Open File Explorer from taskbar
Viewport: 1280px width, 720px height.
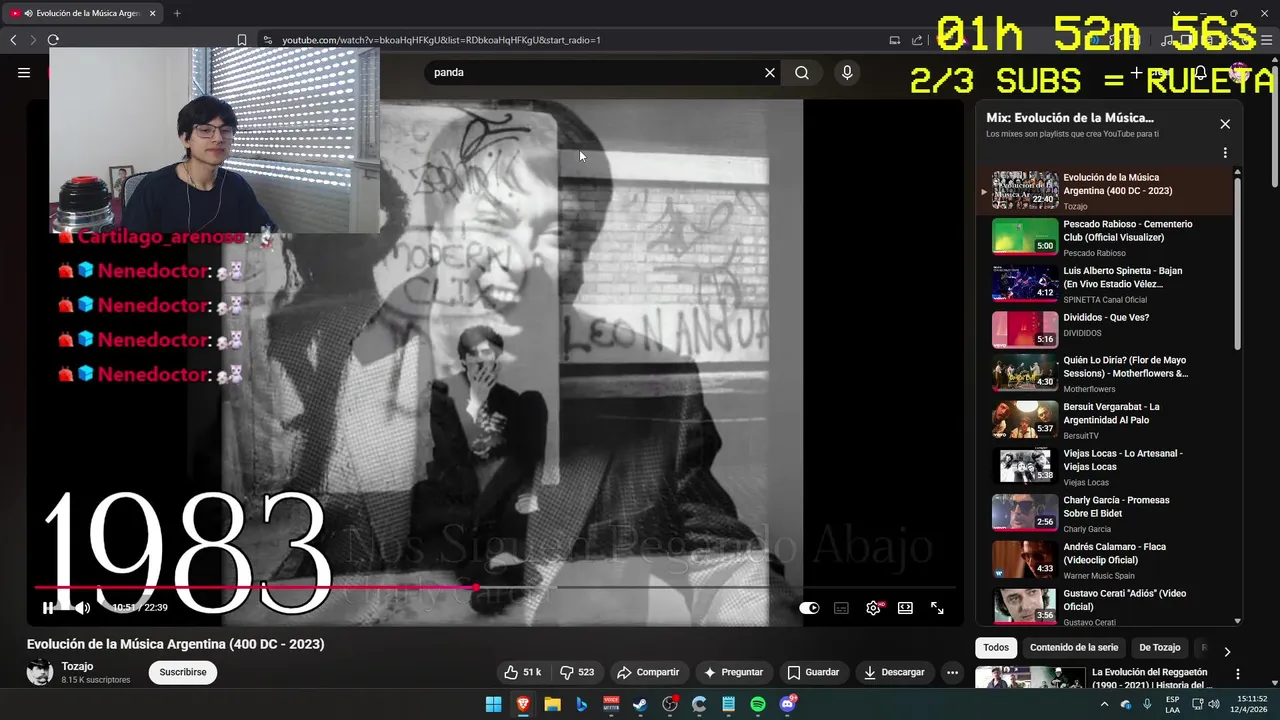point(552,705)
